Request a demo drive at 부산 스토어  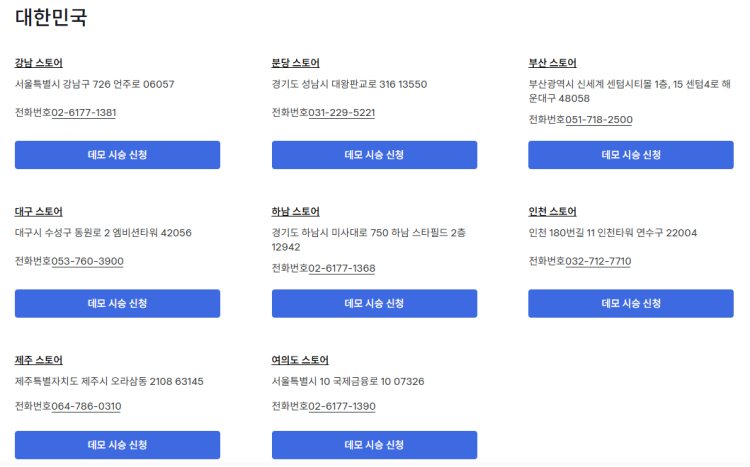point(631,155)
